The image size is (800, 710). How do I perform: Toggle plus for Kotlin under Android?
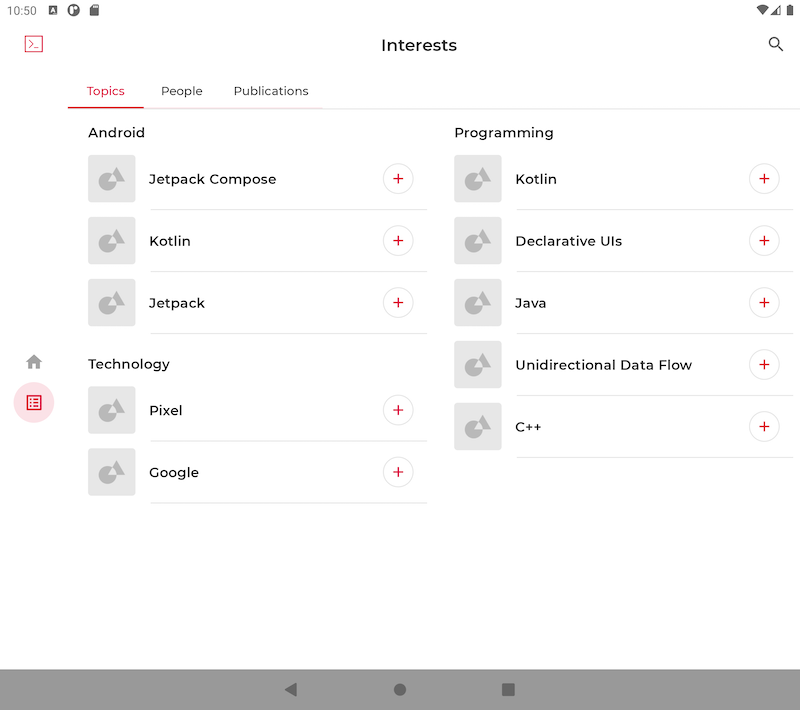398,241
